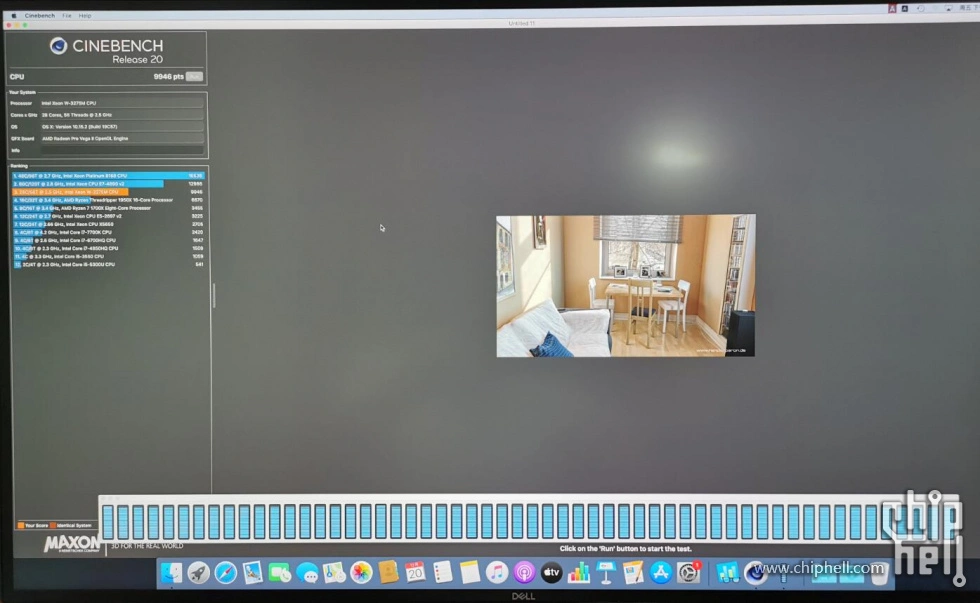This screenshot has height=603, width=980.
Task: Click the Cores x GHz field
Action: [122, 115]
